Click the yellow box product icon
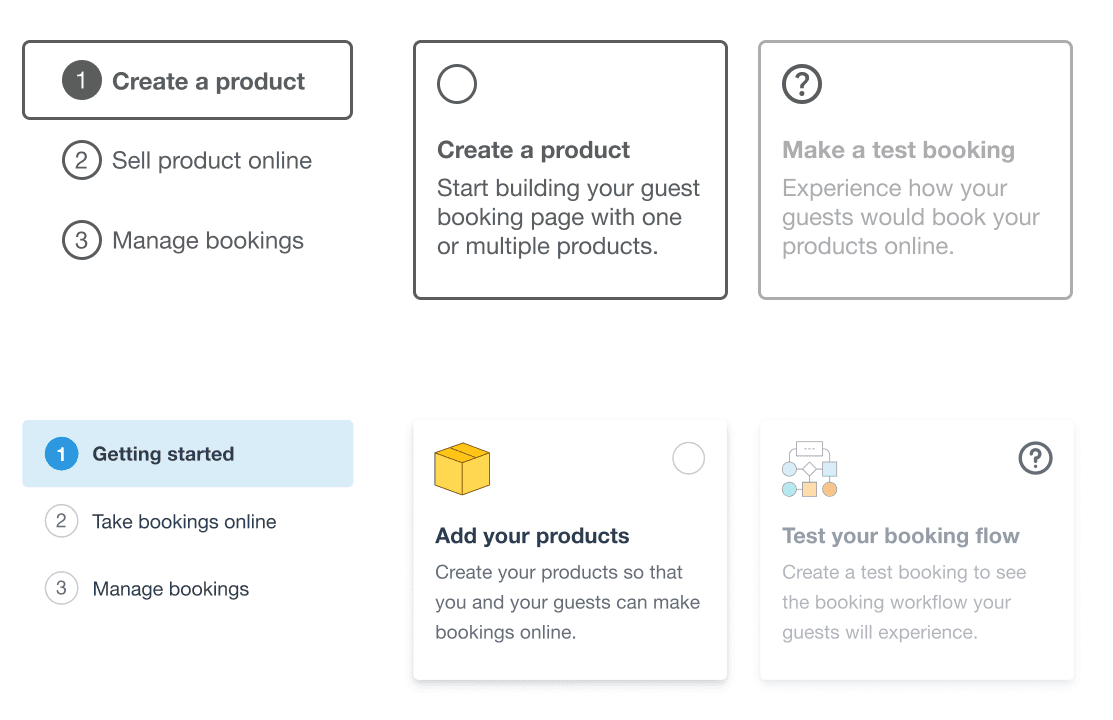This screenshot has height=720, width=1113. pos(462,469)
